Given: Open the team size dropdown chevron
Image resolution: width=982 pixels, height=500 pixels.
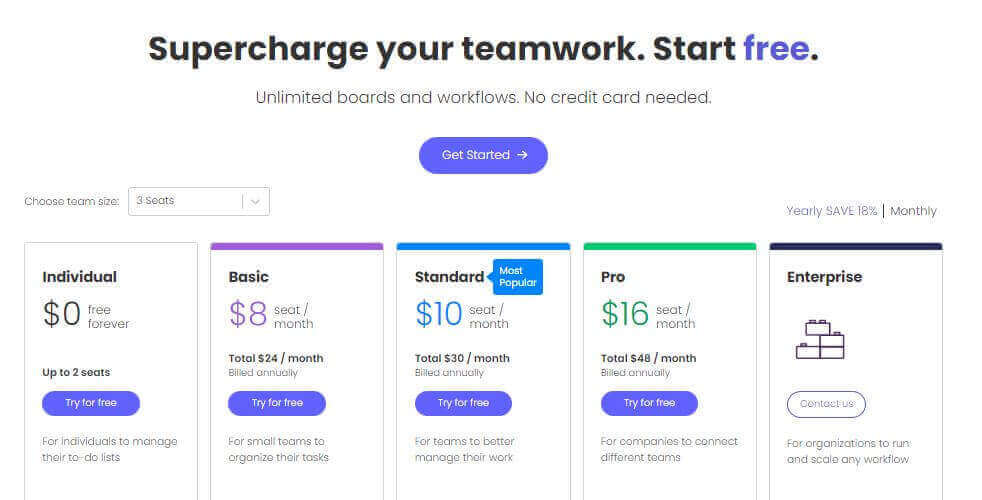Looking at the screenshot, I should pyautogui.click(x=255, y=202).
